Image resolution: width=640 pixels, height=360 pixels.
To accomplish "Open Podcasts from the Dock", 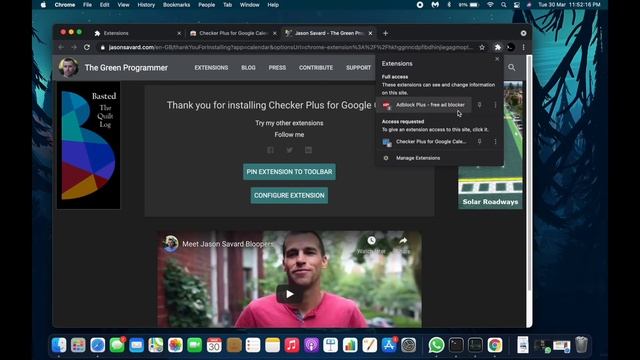I will (x=311, y=345).
